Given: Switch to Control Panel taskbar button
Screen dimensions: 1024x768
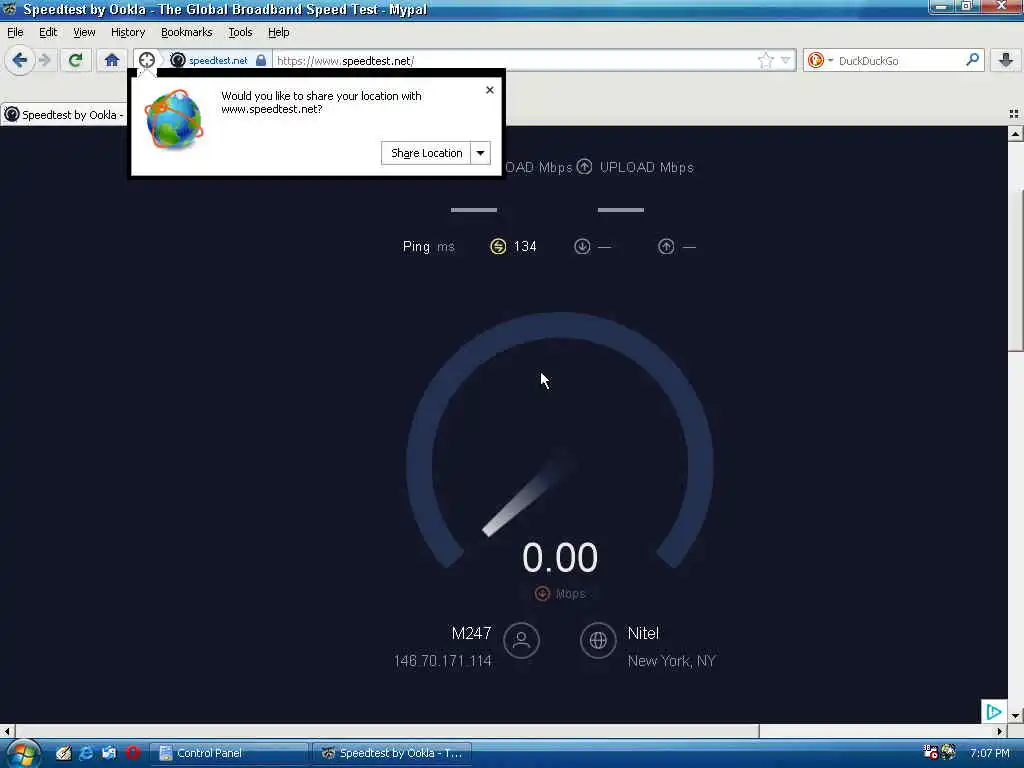Looking at the screenshot, I should click(229, 754).
